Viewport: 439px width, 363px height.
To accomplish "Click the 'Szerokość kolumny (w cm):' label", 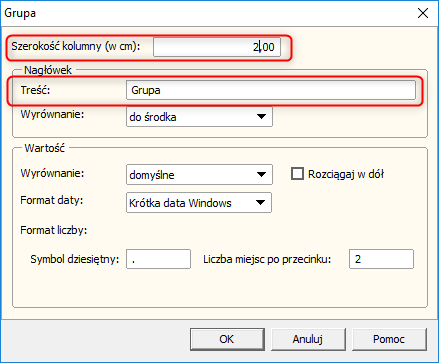I will tap(76, 46).
